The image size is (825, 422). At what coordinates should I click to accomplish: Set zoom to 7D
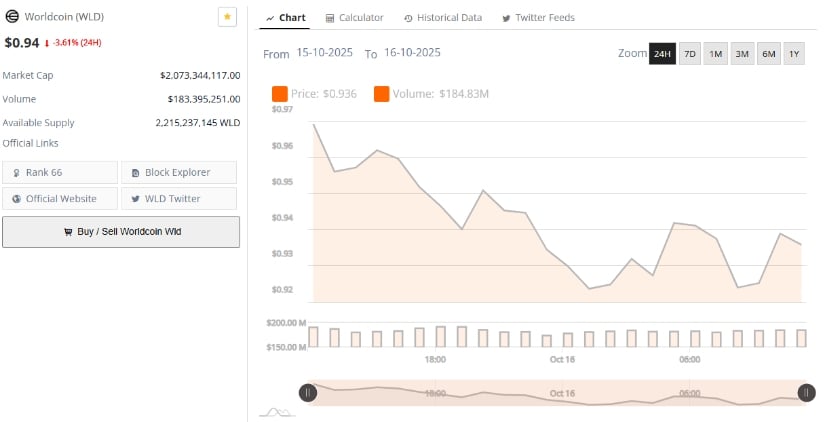pos(690,54)
